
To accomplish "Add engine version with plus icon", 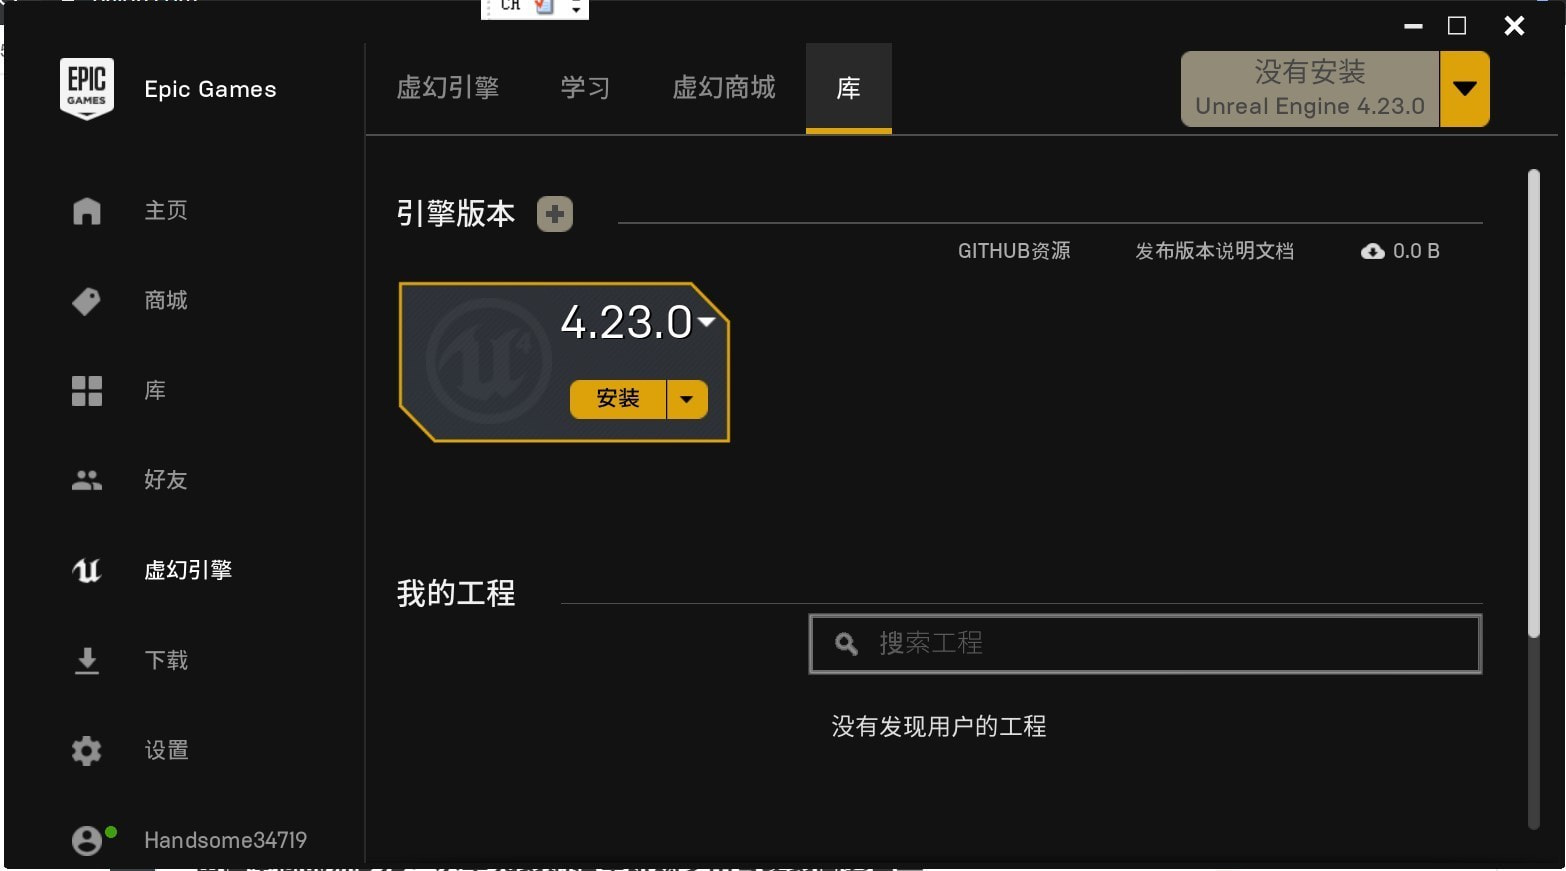I will click(x=555, y=214).
